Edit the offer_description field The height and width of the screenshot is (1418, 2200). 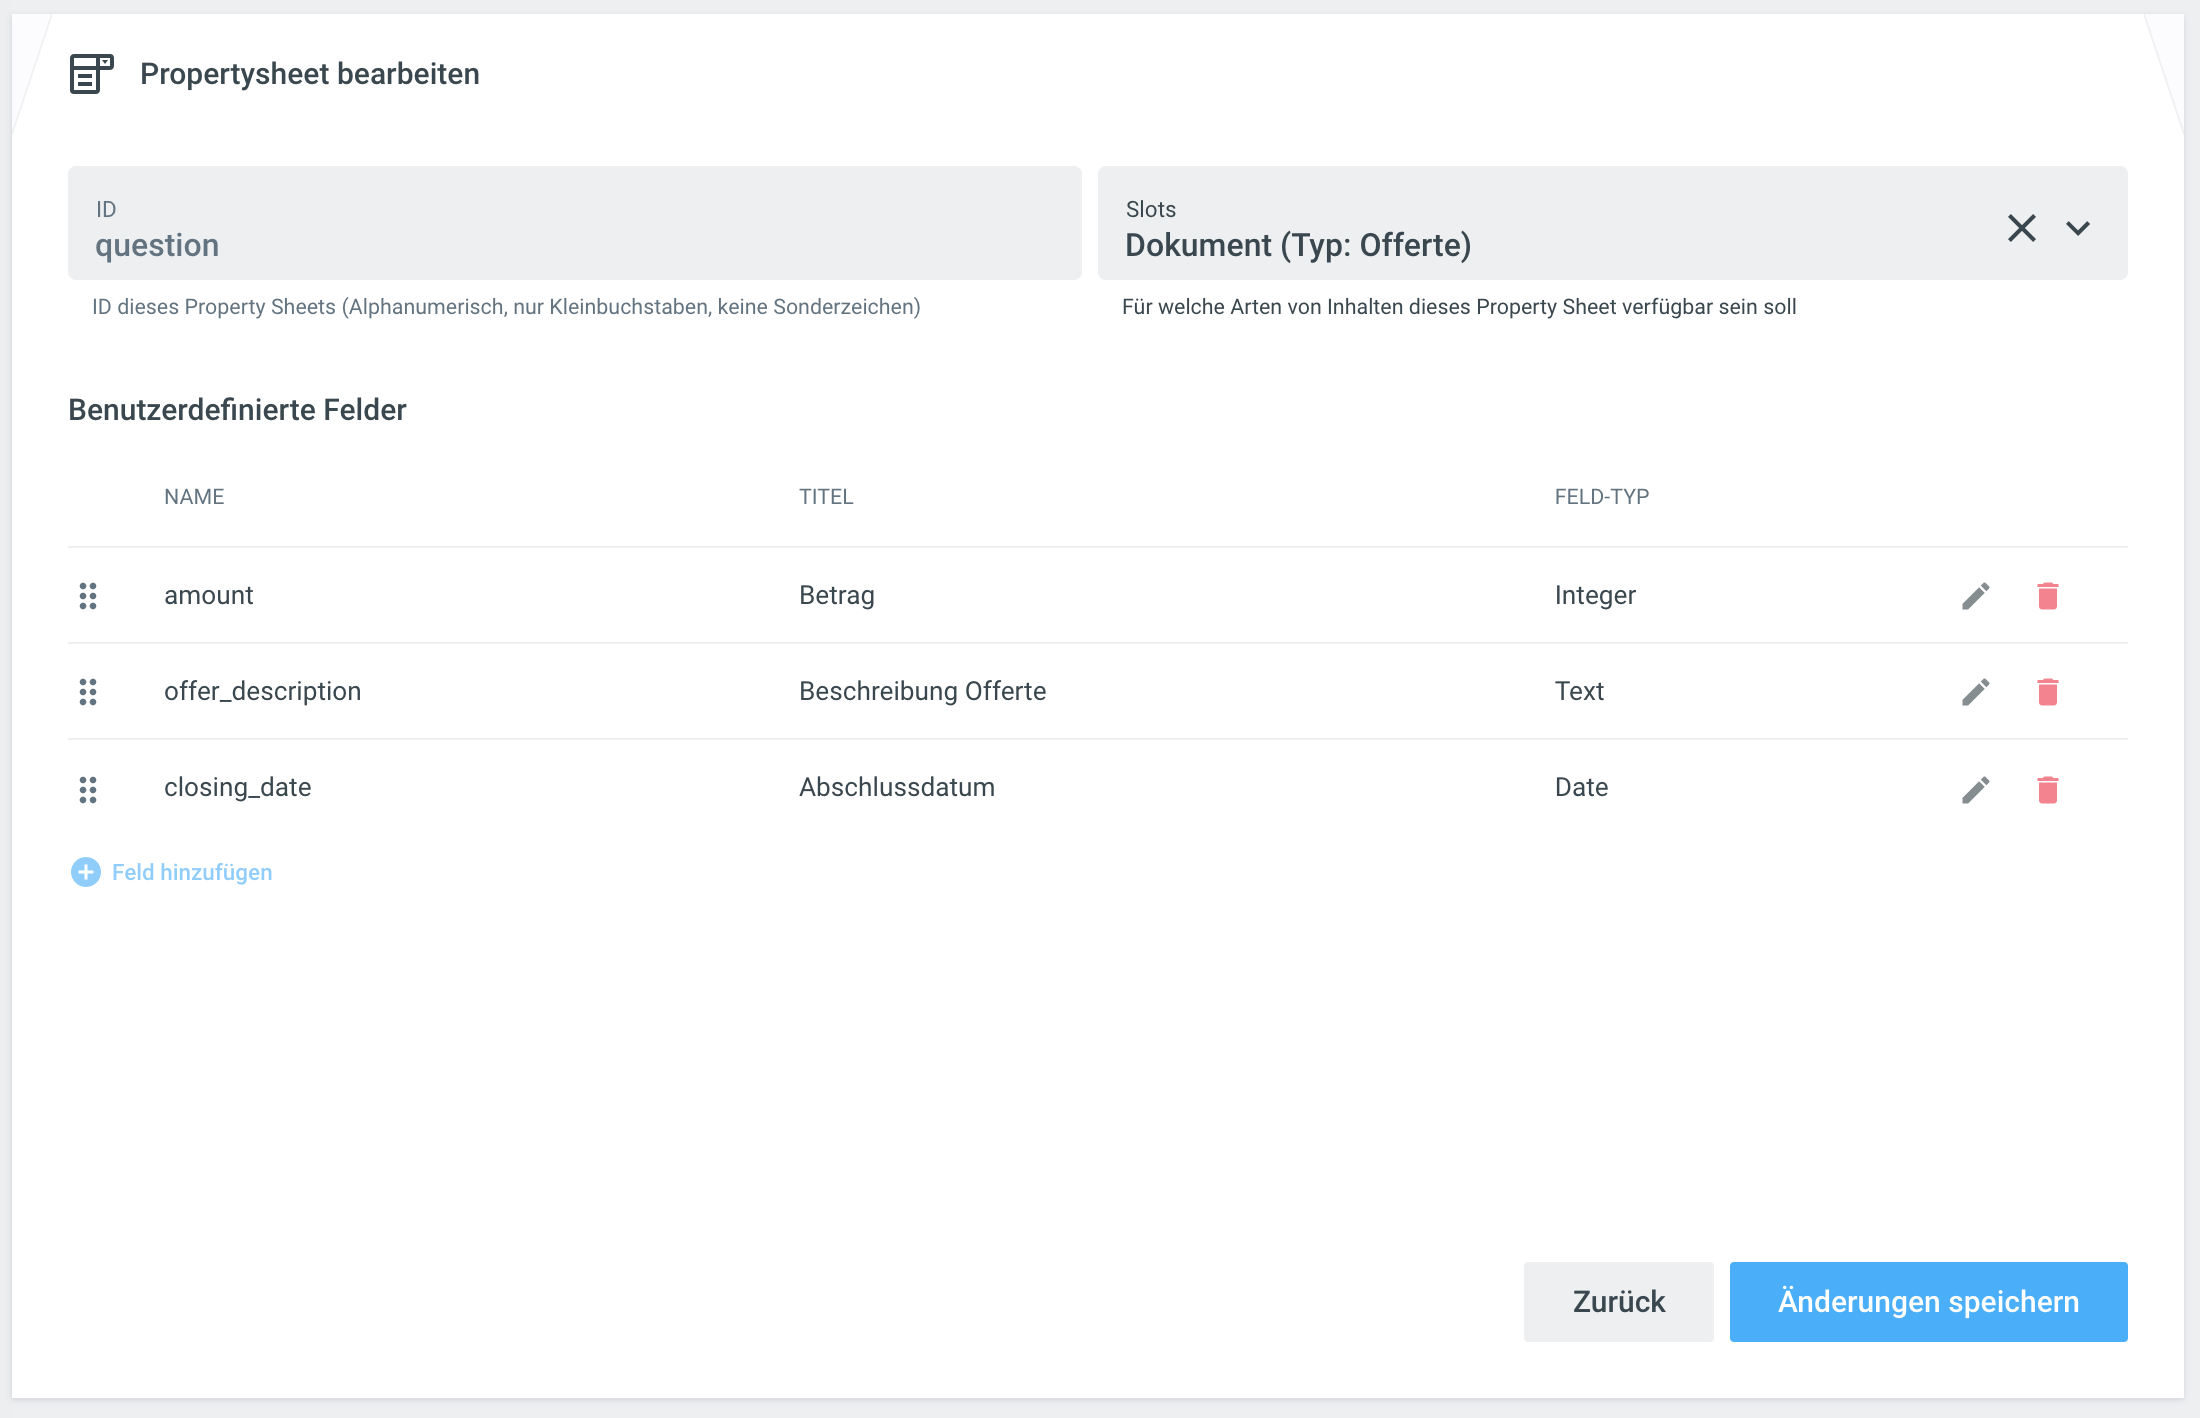[x=1975, y=692]
